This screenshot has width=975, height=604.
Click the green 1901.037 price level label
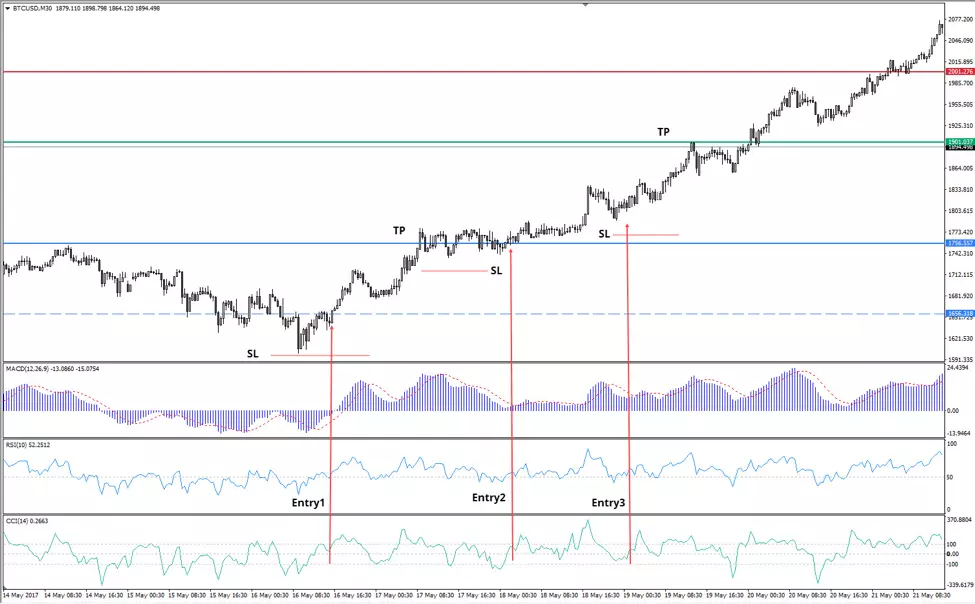959,142
